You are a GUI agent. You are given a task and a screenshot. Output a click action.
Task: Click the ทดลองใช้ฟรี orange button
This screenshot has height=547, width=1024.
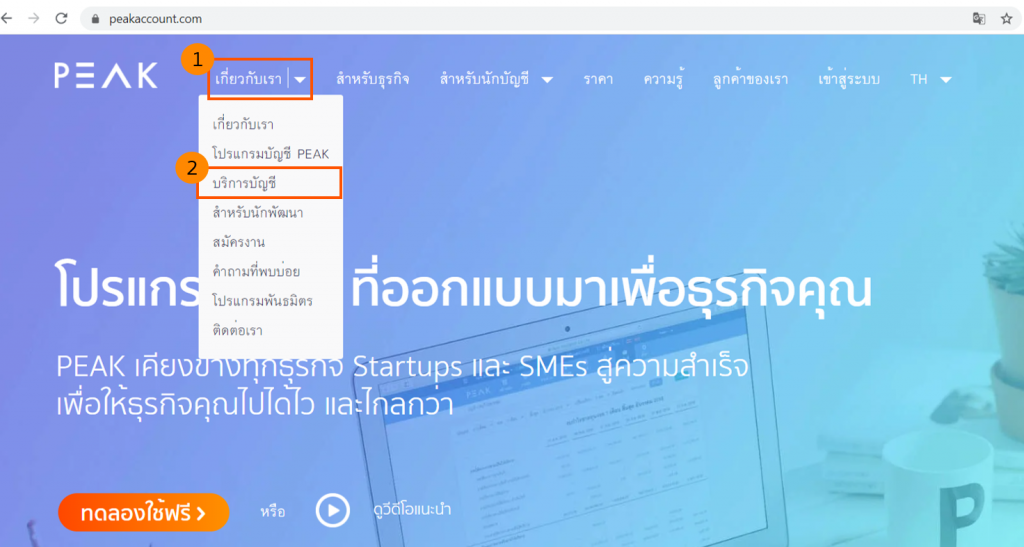(144, 512)
